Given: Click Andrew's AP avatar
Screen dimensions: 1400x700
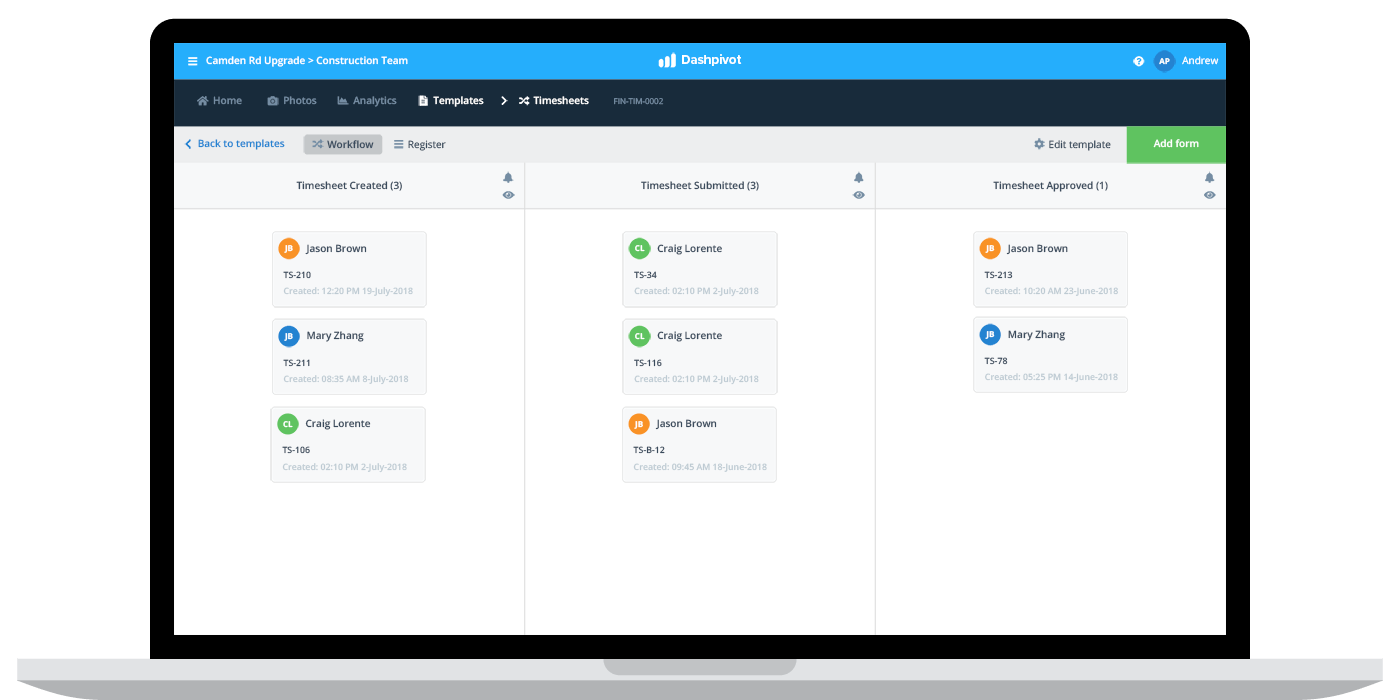Looking at the screenshot, I should 1164,60.
